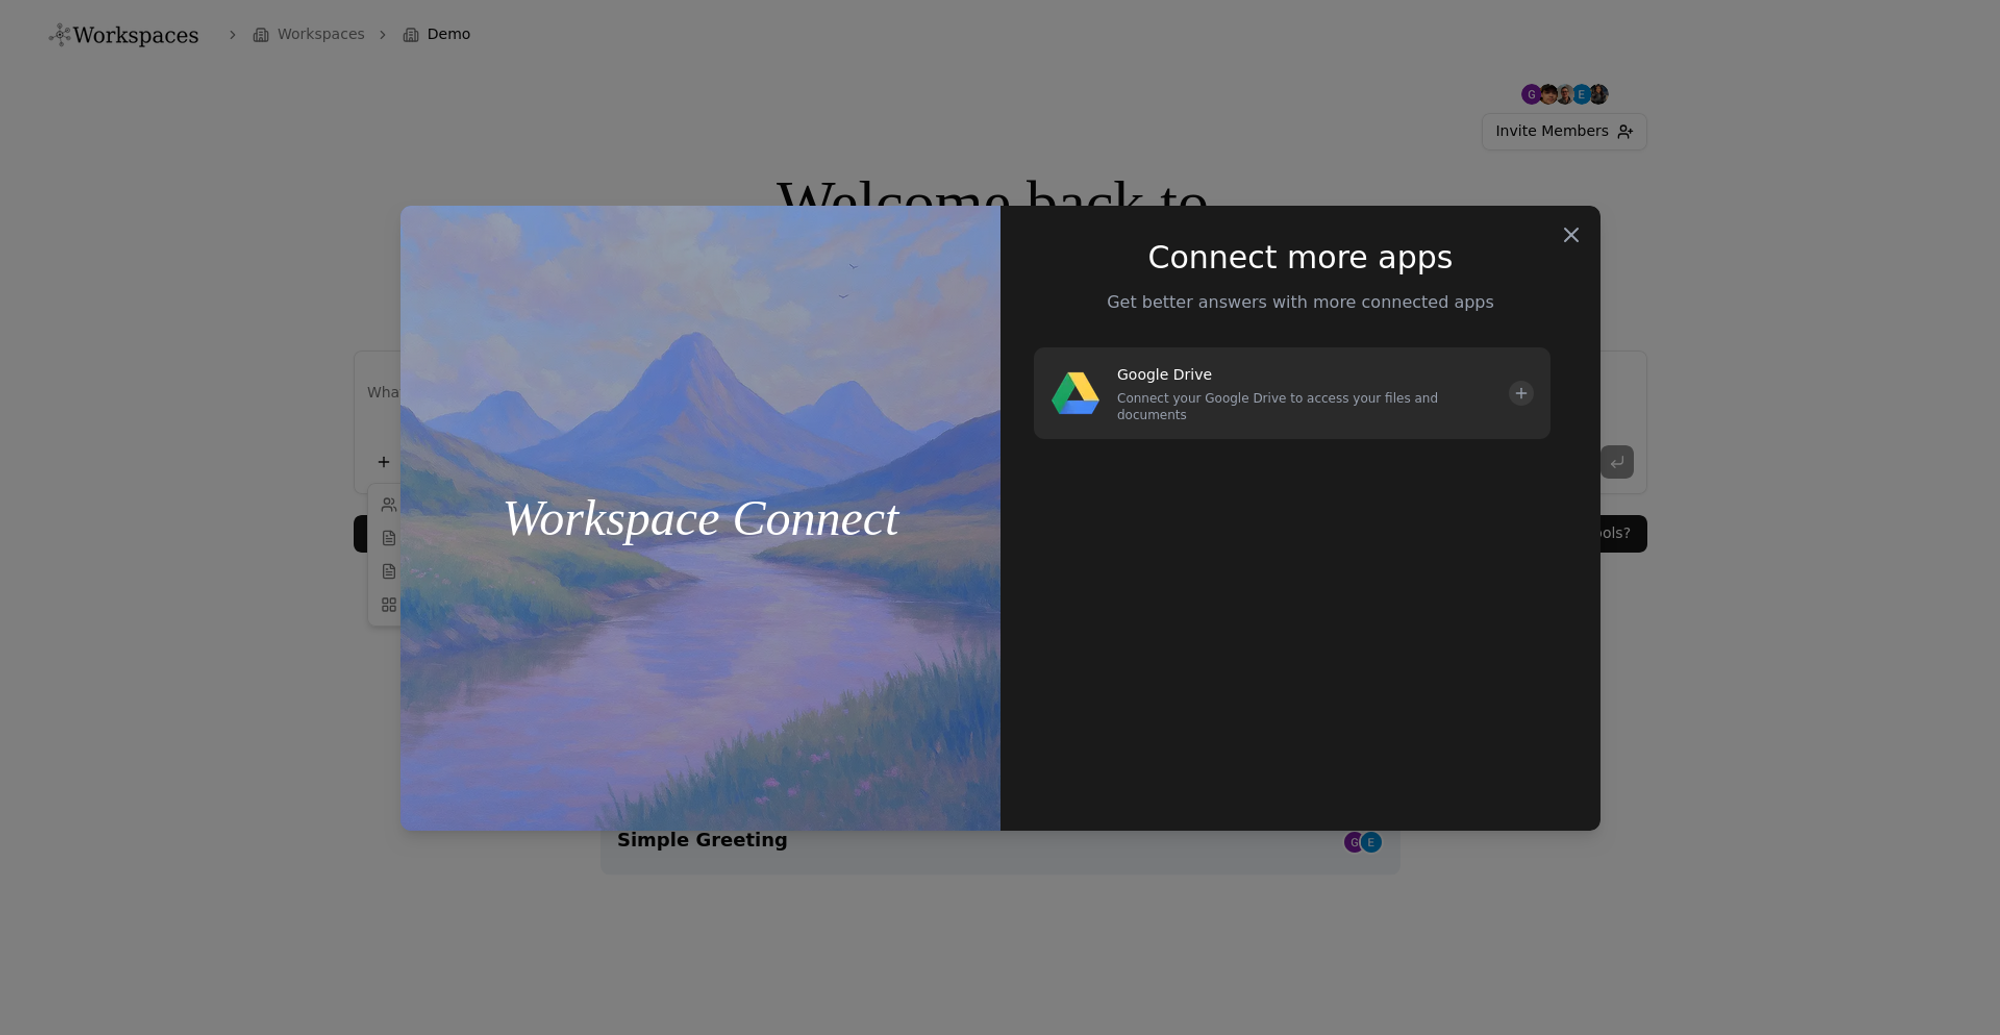
Task: Click "Get better answers with more connected apps"
Action: click(x=1300, y=302)
